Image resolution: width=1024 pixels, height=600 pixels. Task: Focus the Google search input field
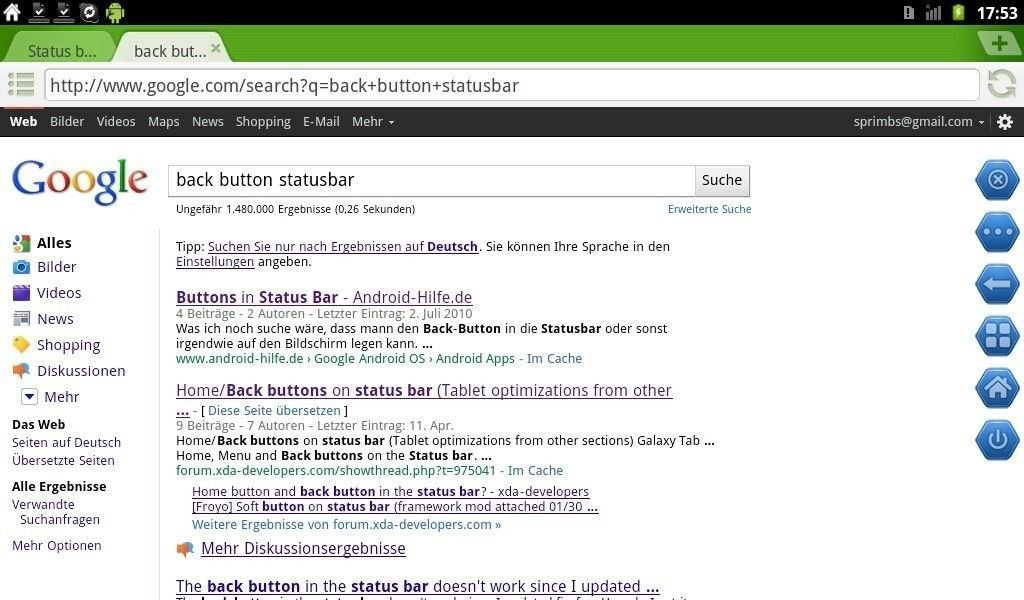(x=431, y=180)
